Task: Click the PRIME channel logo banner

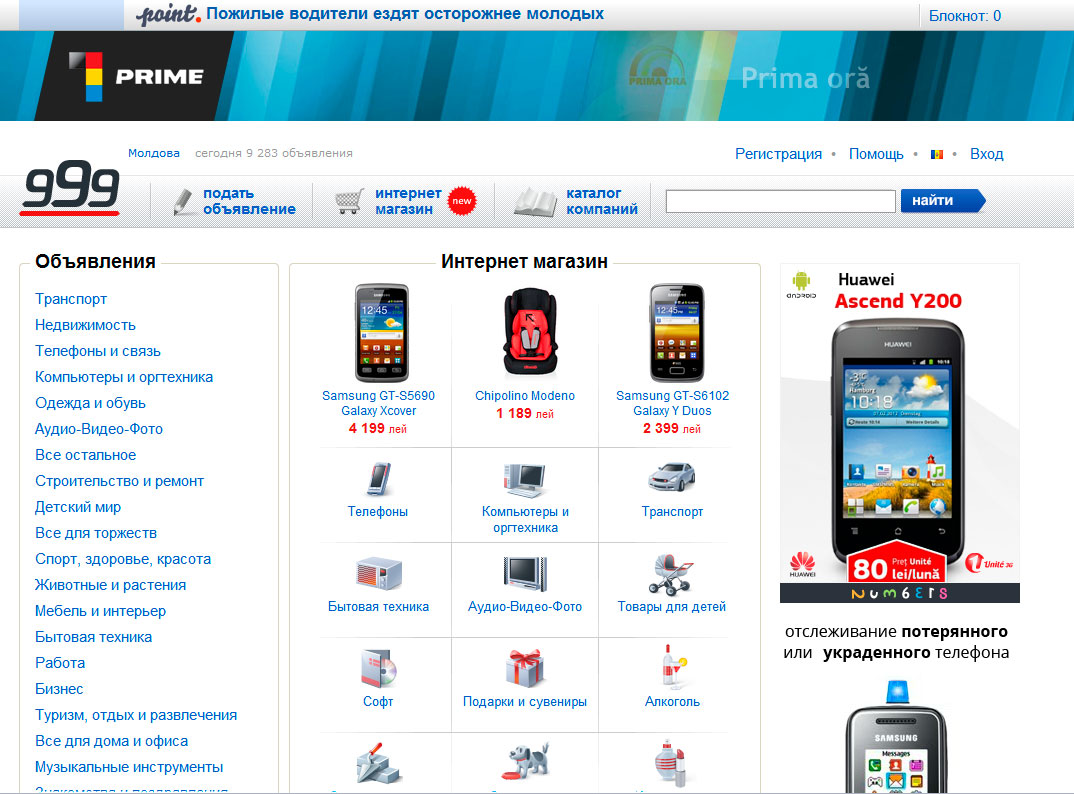Action: (x=134, y=76)
